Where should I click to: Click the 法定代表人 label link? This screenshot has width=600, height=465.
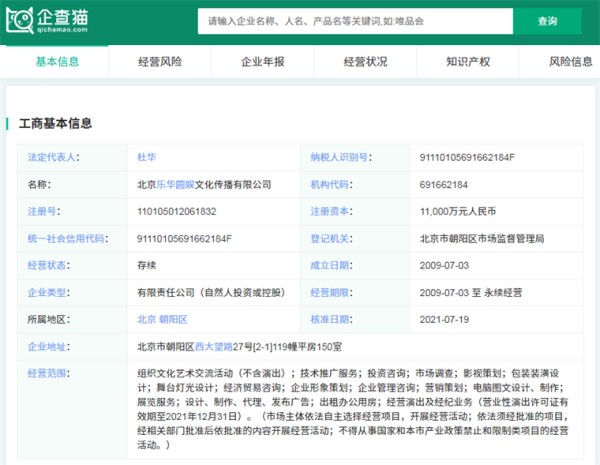click(x=51, y=157)
